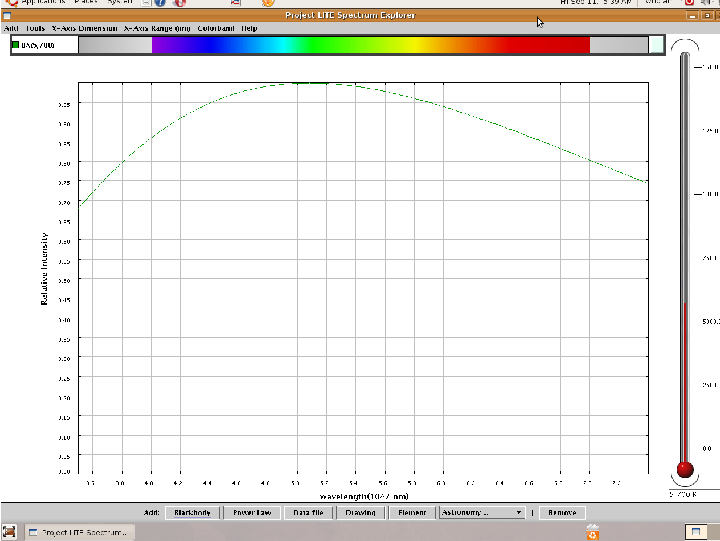This screenshot has height=541, width=720.
Task: Open the X-Axis Range menu
Action: coord(156,28)
